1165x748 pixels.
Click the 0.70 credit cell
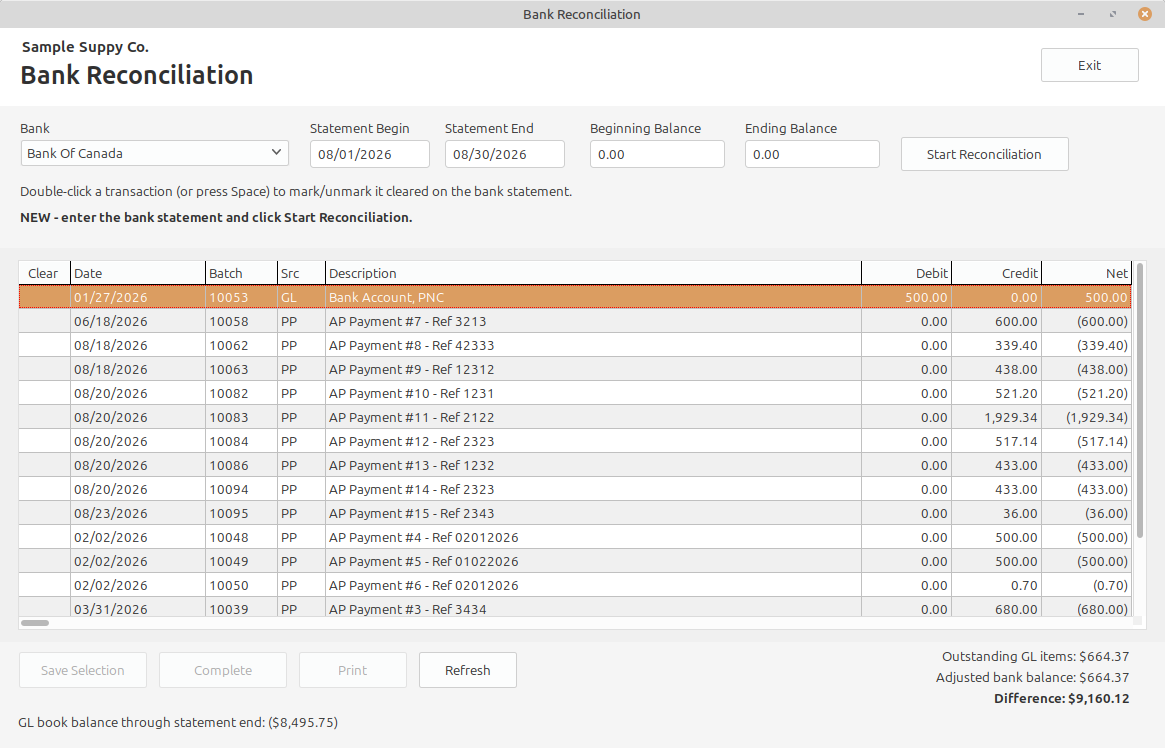pyautogui.click(x=996, y=585)
